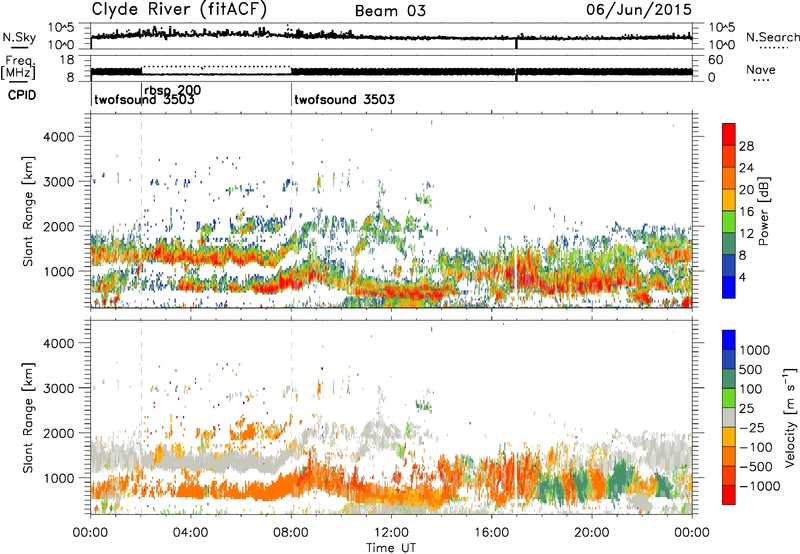
Task: Click the '20:00' time axis tick label
Action: [591, 533]
